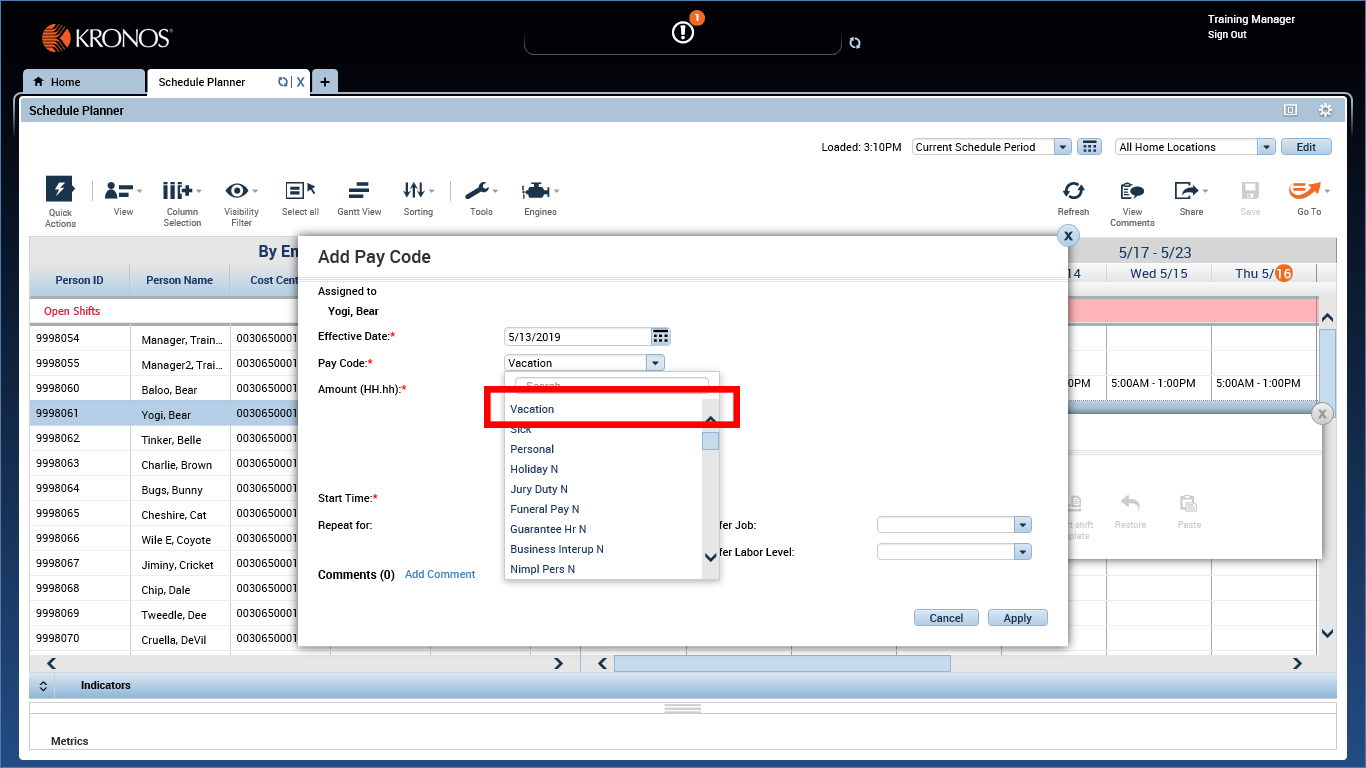Select the Gantt View icon
The height and width of the screenshot is (768, 1366).
click(359, 190)
